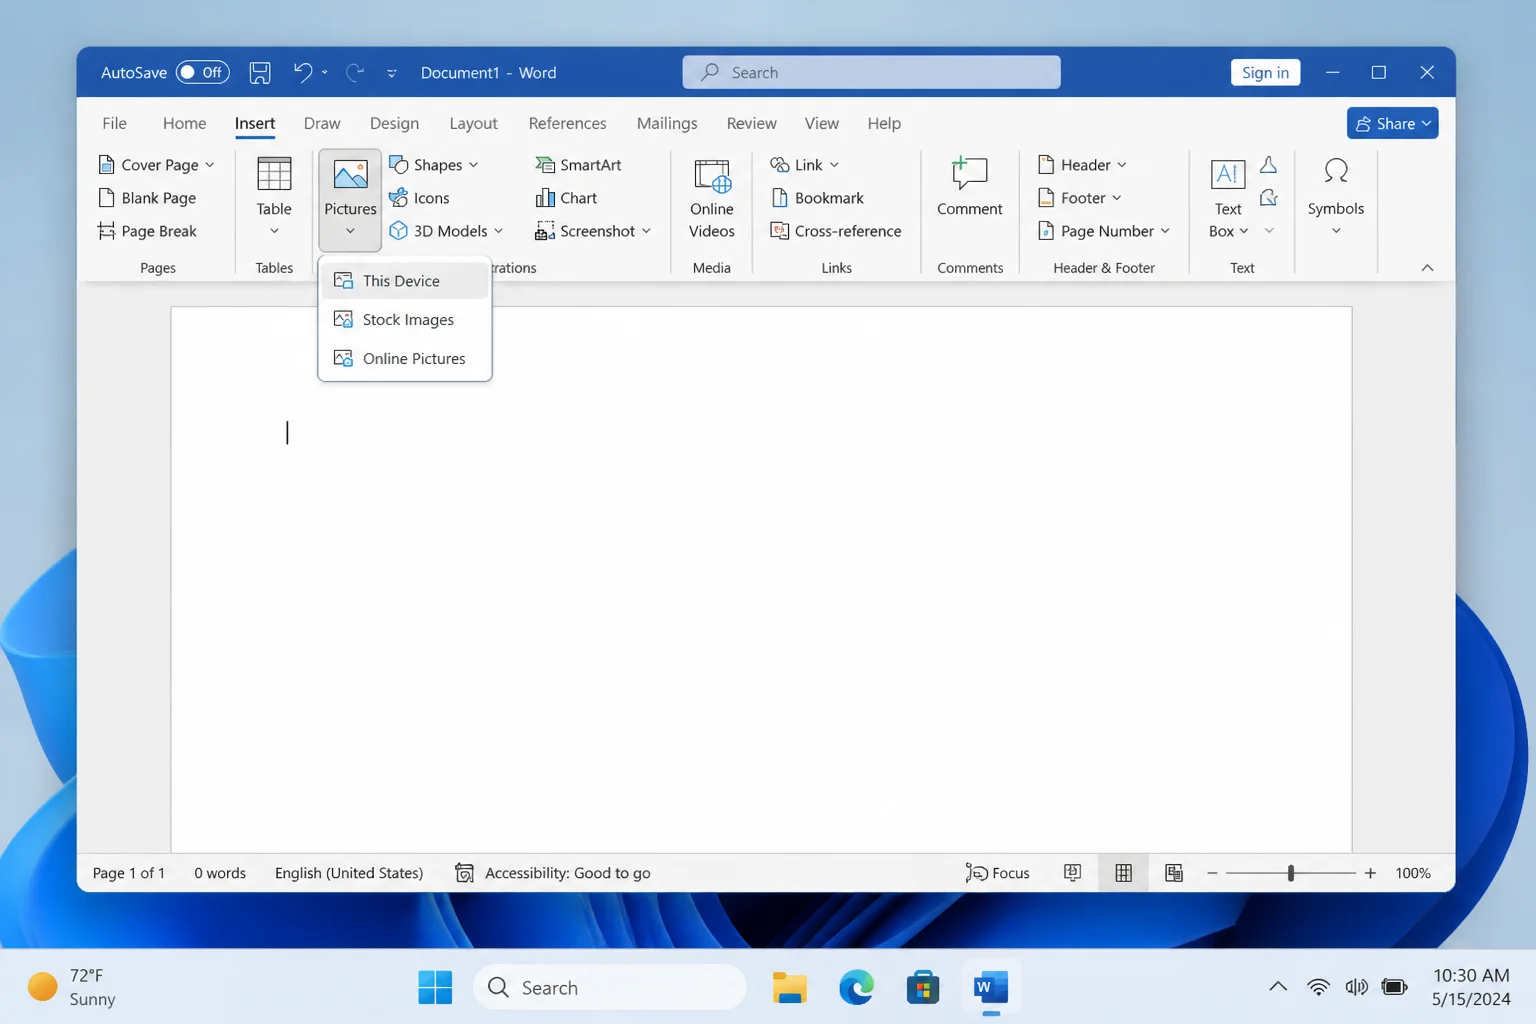Select Stock Images menu entry

pos(405,320)
